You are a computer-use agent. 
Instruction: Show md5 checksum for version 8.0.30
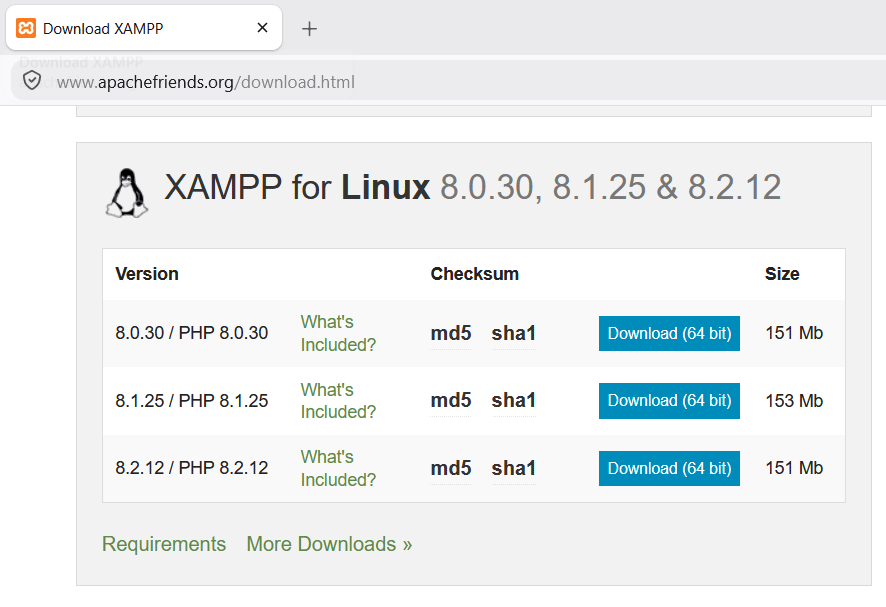point(450,333)
